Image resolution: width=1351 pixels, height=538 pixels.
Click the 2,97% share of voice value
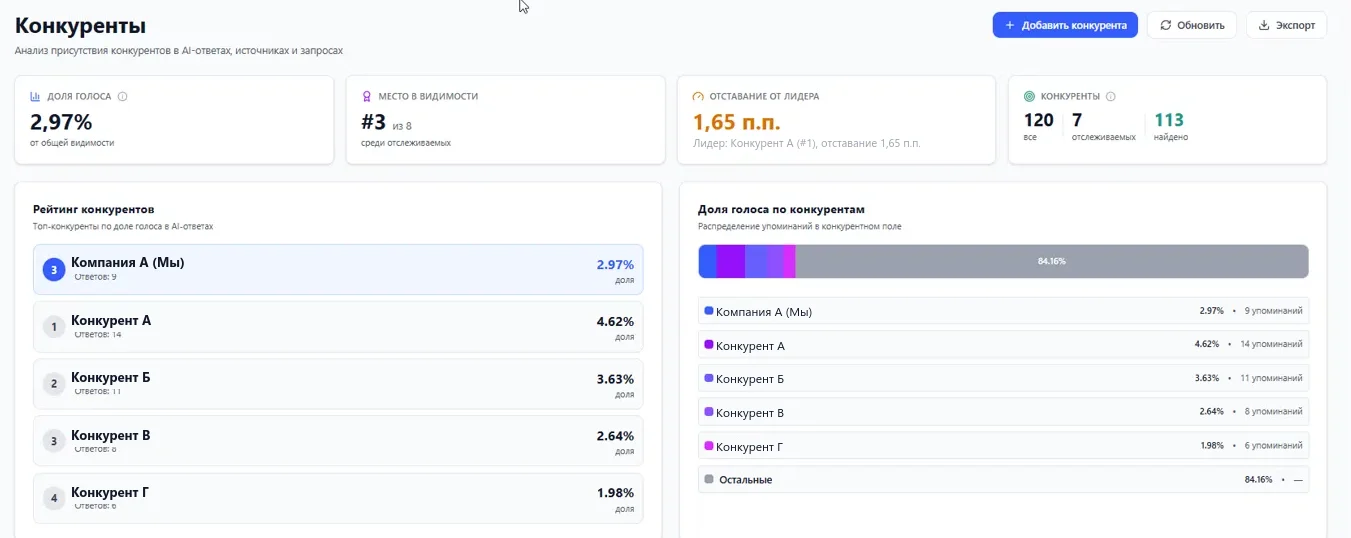[61, 122]
